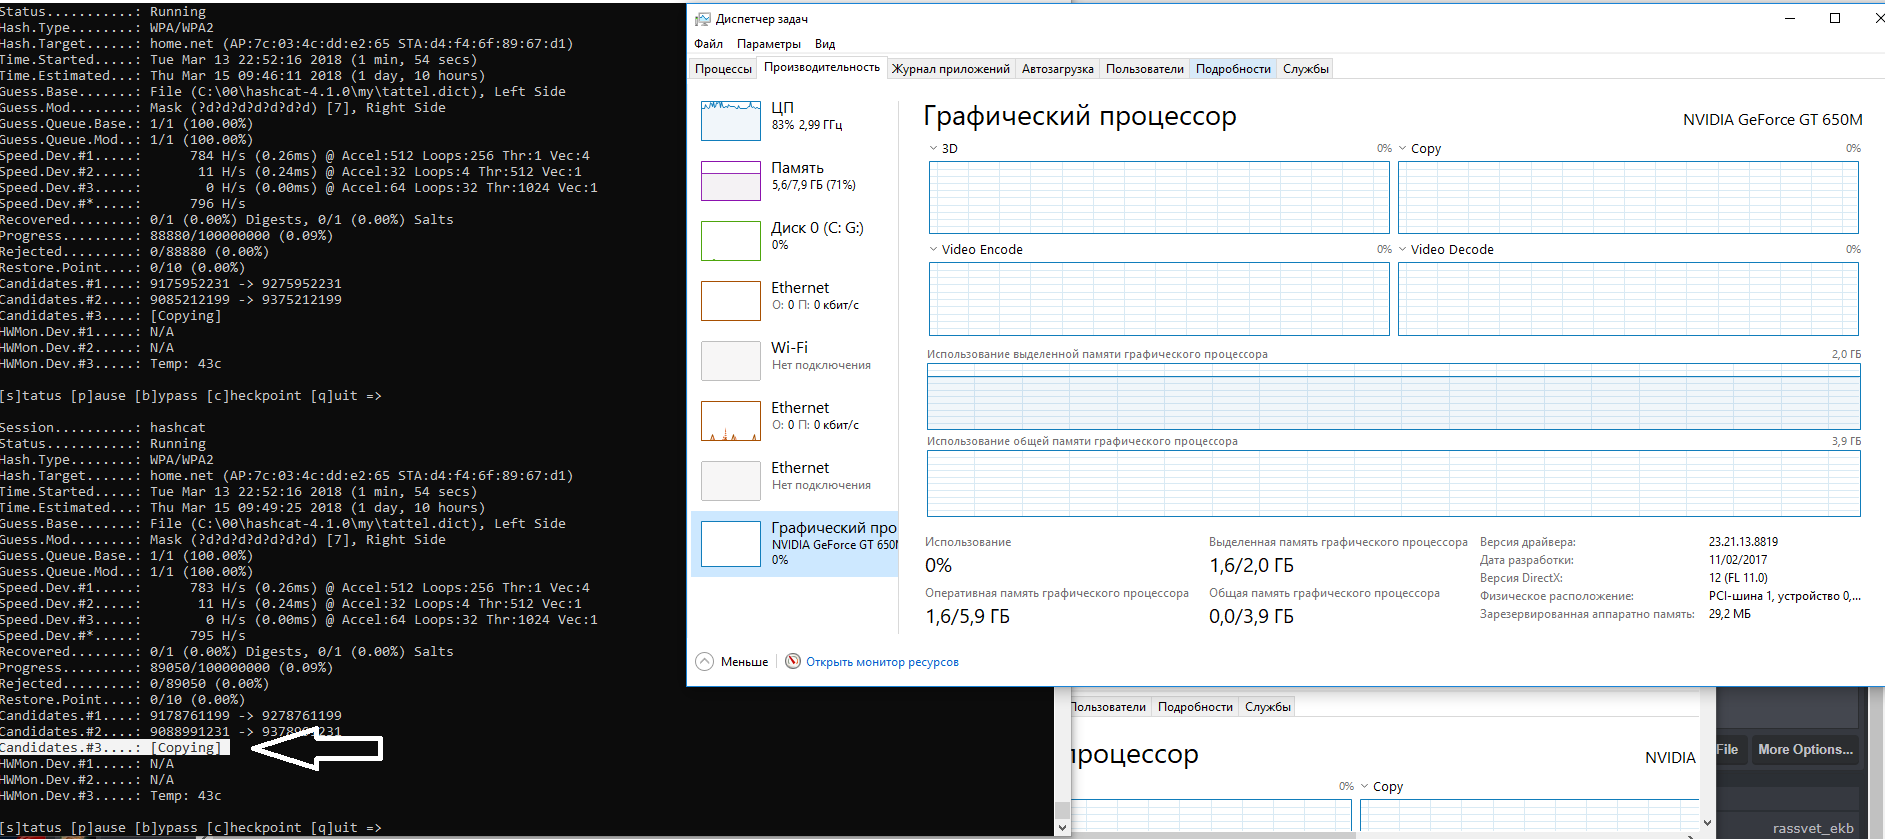This screenshot has height=839, width=1885.
Task: Switch to the Процессы tab
Action: (x=723, y=69)
